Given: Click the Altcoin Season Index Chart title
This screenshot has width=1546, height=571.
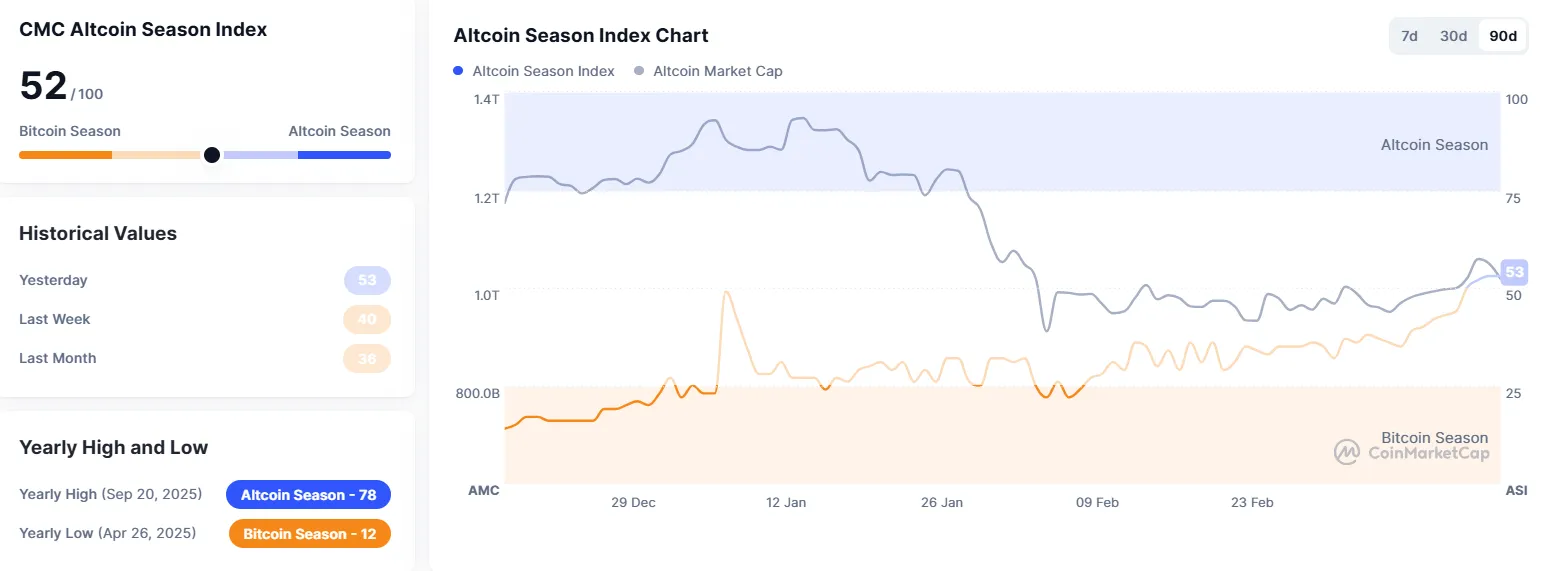Looking at the screenshot, I should [x=580, y=36].
